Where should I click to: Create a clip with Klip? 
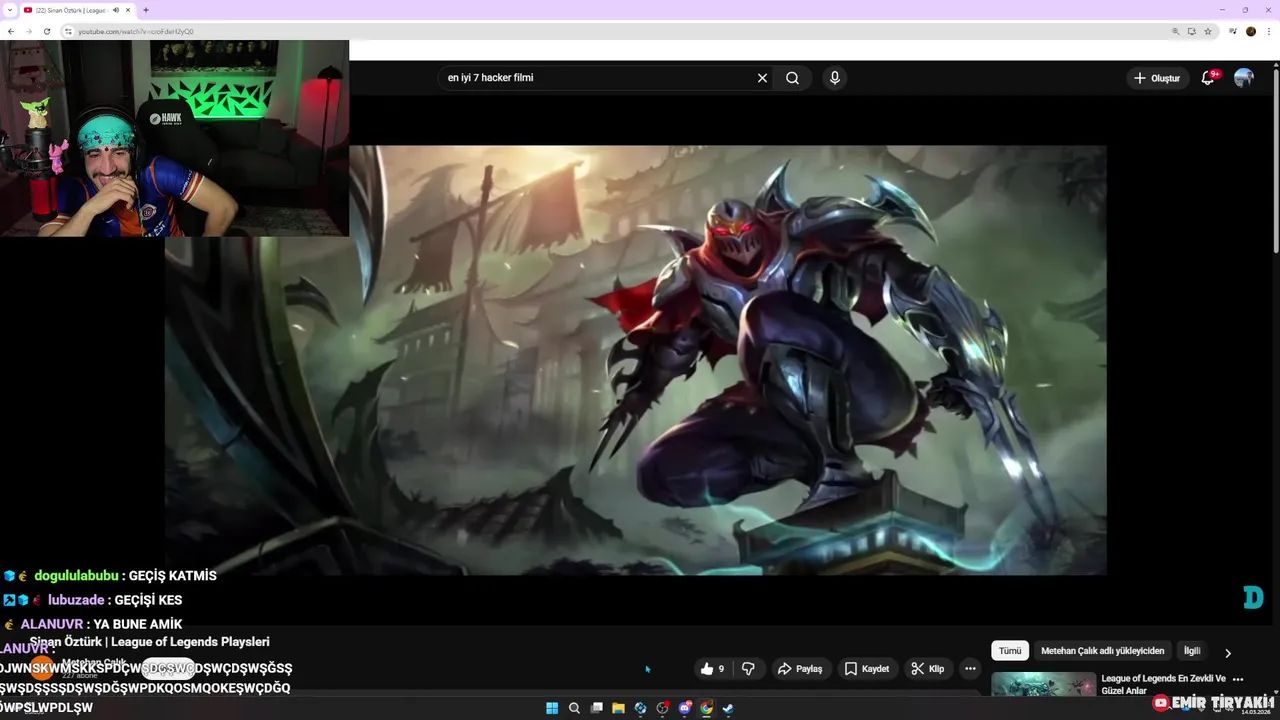[x=928, y=669]
